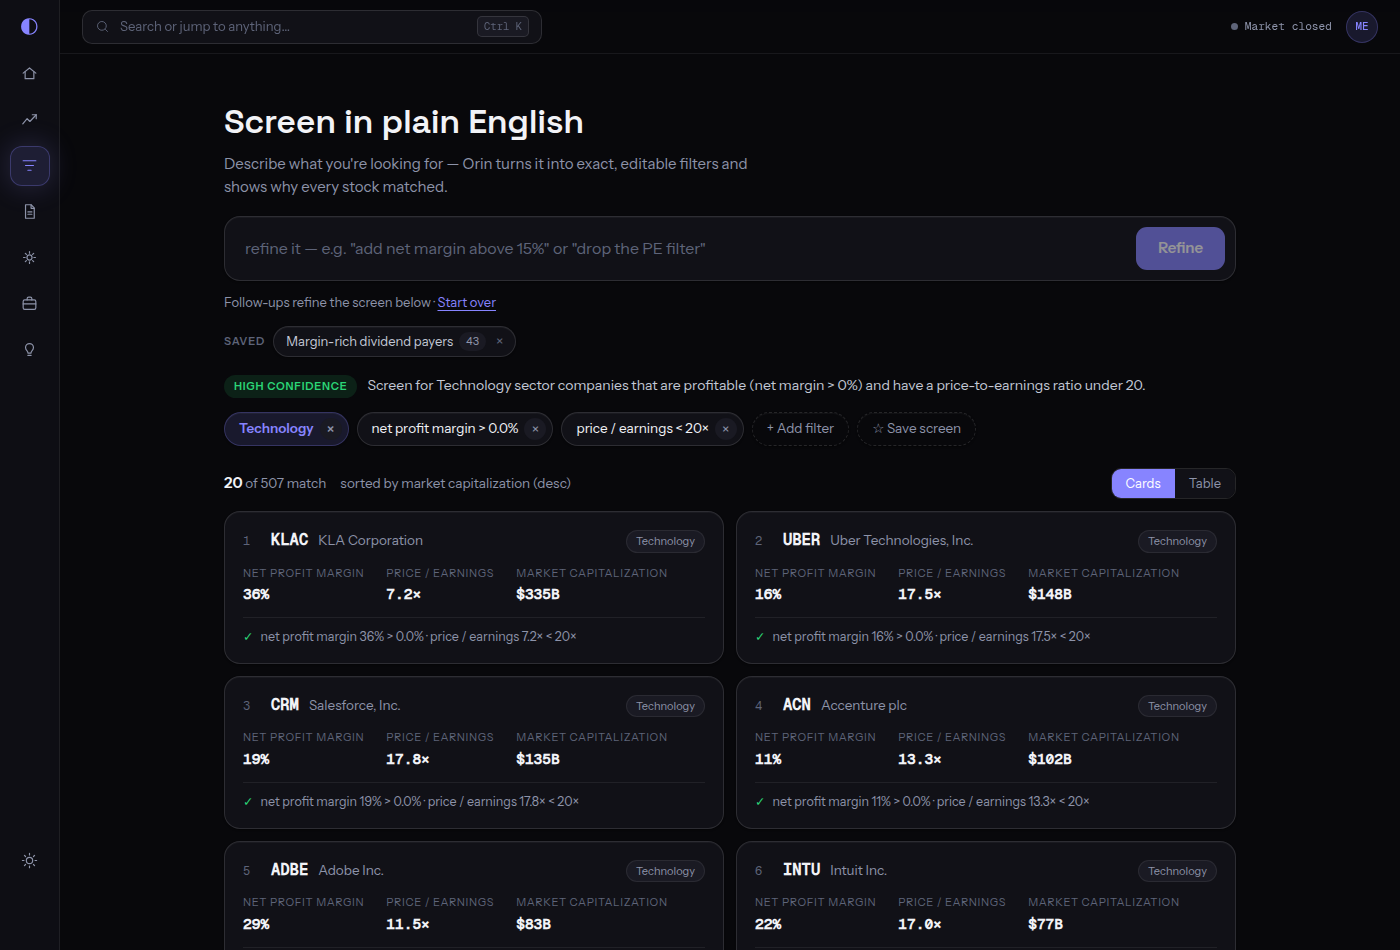The image size is (1400, 950).
Task: Click the Orin half-moon logo icon
Action: [29, 26]
